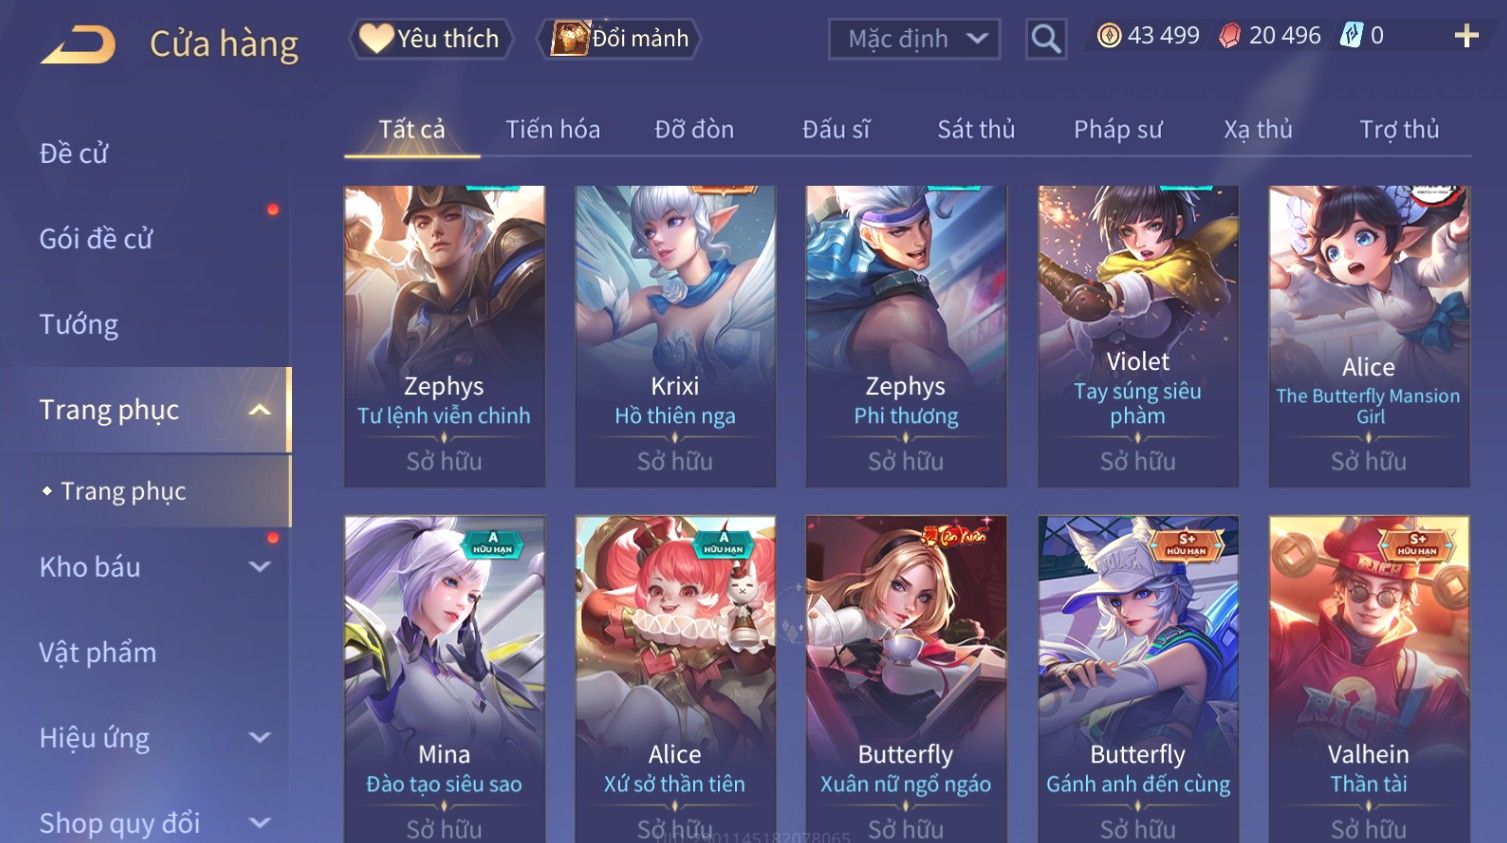Open the Mặc định sort dropdown
This screenshot has width=1507, height=843.
[x=914, y=39]
